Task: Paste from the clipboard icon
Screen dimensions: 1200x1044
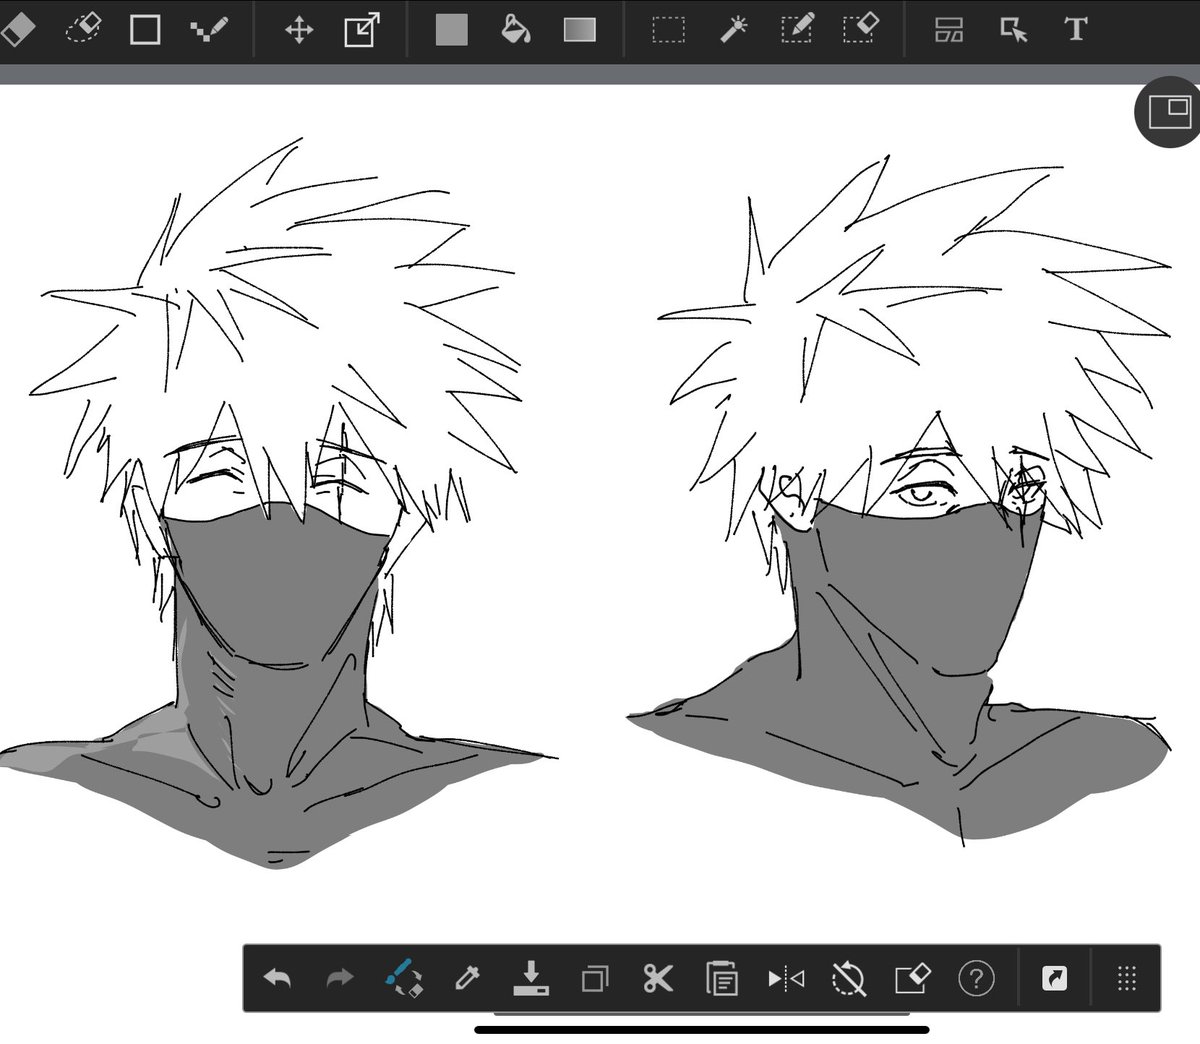Action: point(722,978)
